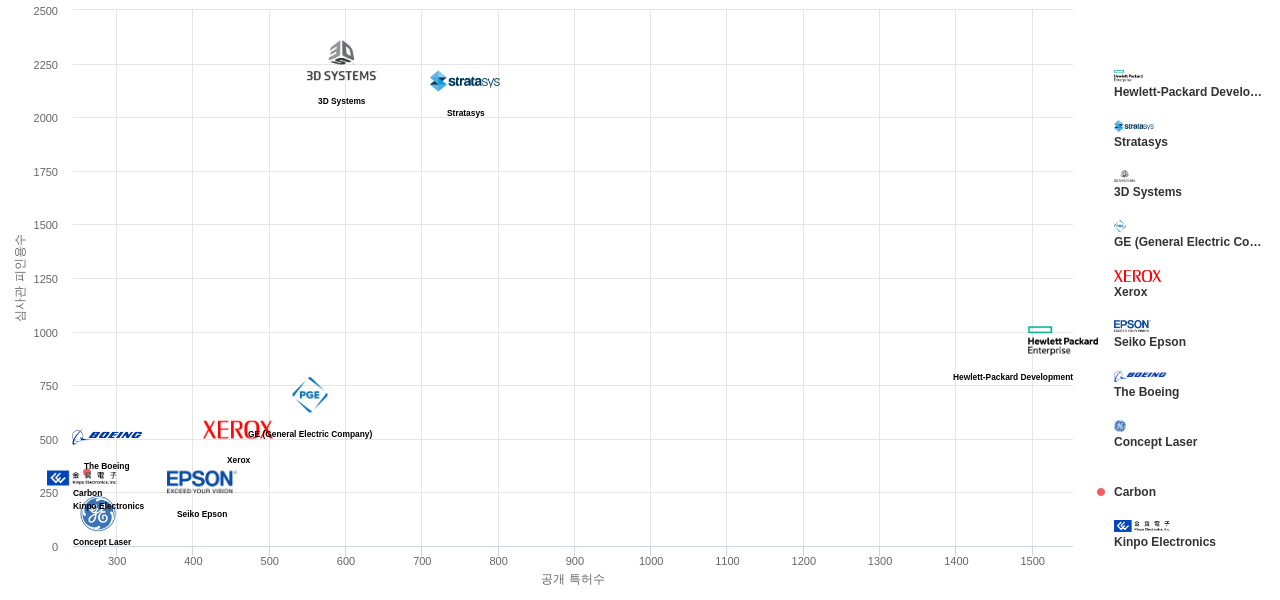Click the Stratasys logo data point
The image size is (1280, 600).
pyautogui.click(x=465, y=81)
